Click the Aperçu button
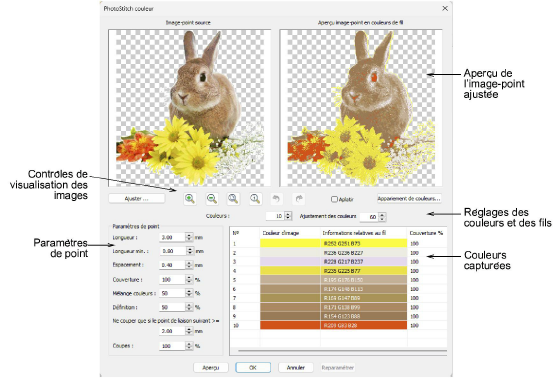This screenshot has height=392, width=555. 211,368
